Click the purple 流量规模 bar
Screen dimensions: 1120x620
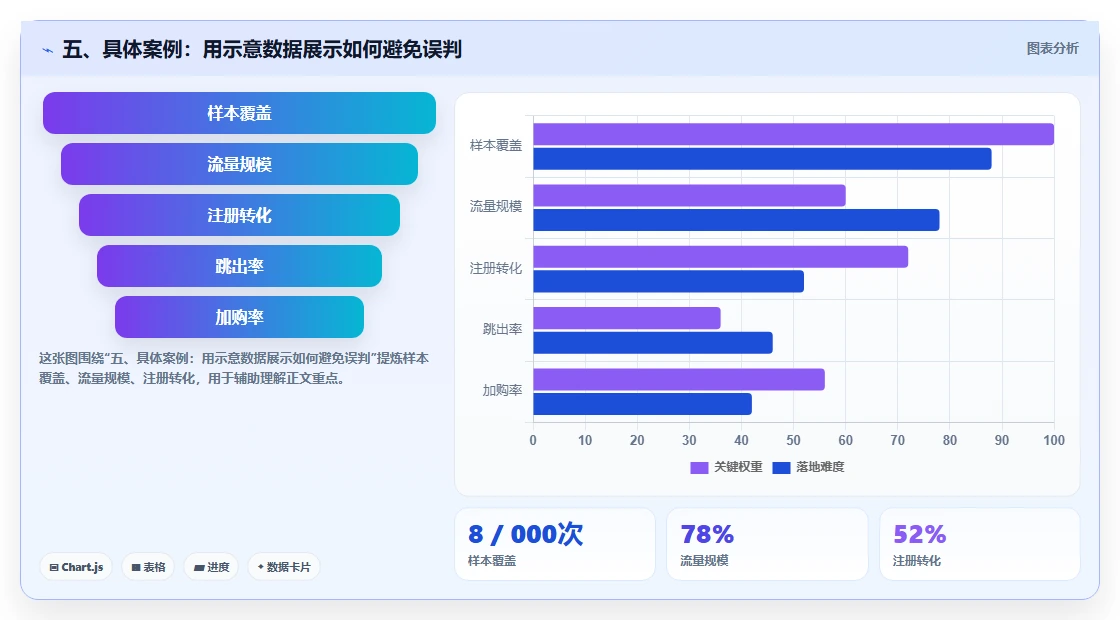(x=689, y=196)
